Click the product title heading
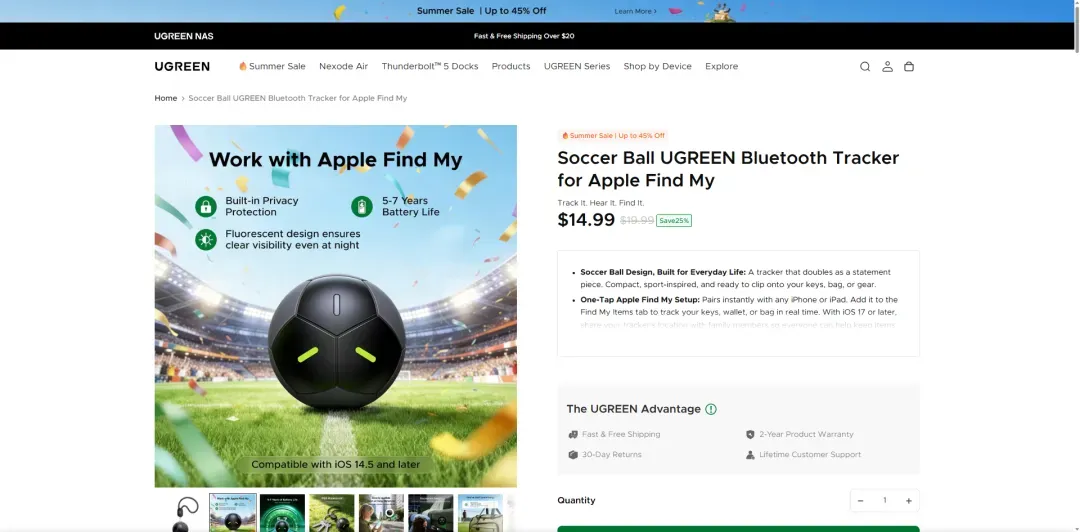Screen dimensions: 1080x532 (728, 169)
